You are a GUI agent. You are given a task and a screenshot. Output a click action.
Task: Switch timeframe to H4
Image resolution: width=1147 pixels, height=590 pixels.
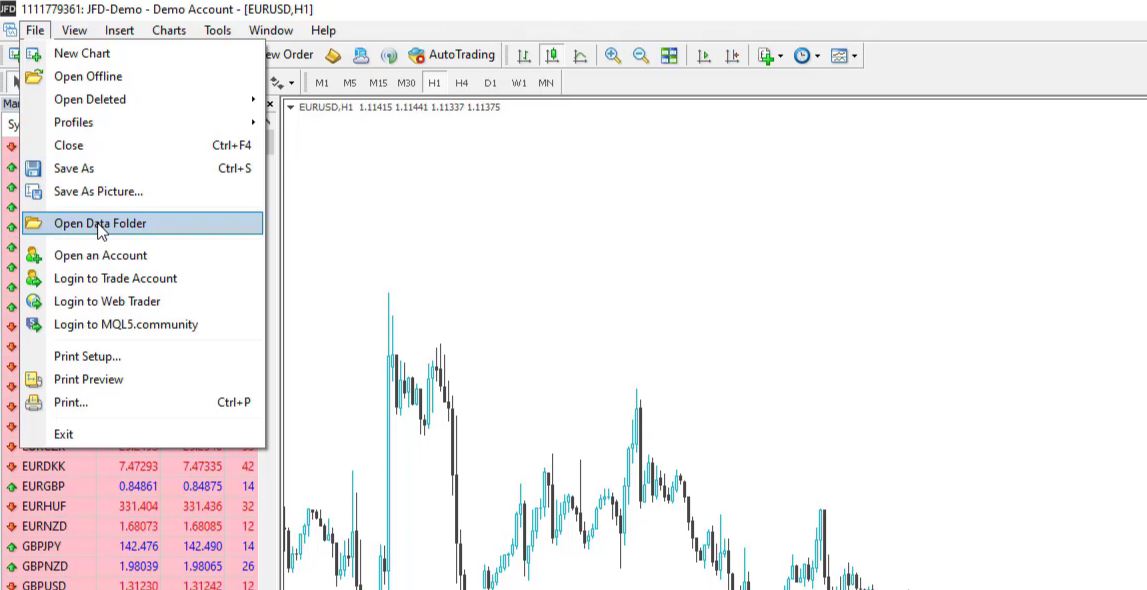461,83
